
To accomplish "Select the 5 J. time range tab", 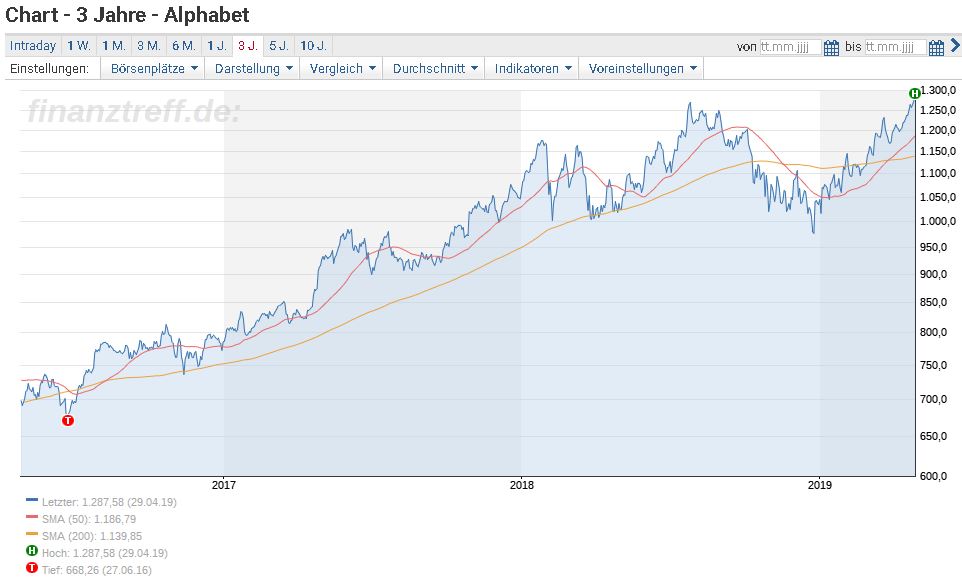I will coord(279,45).
